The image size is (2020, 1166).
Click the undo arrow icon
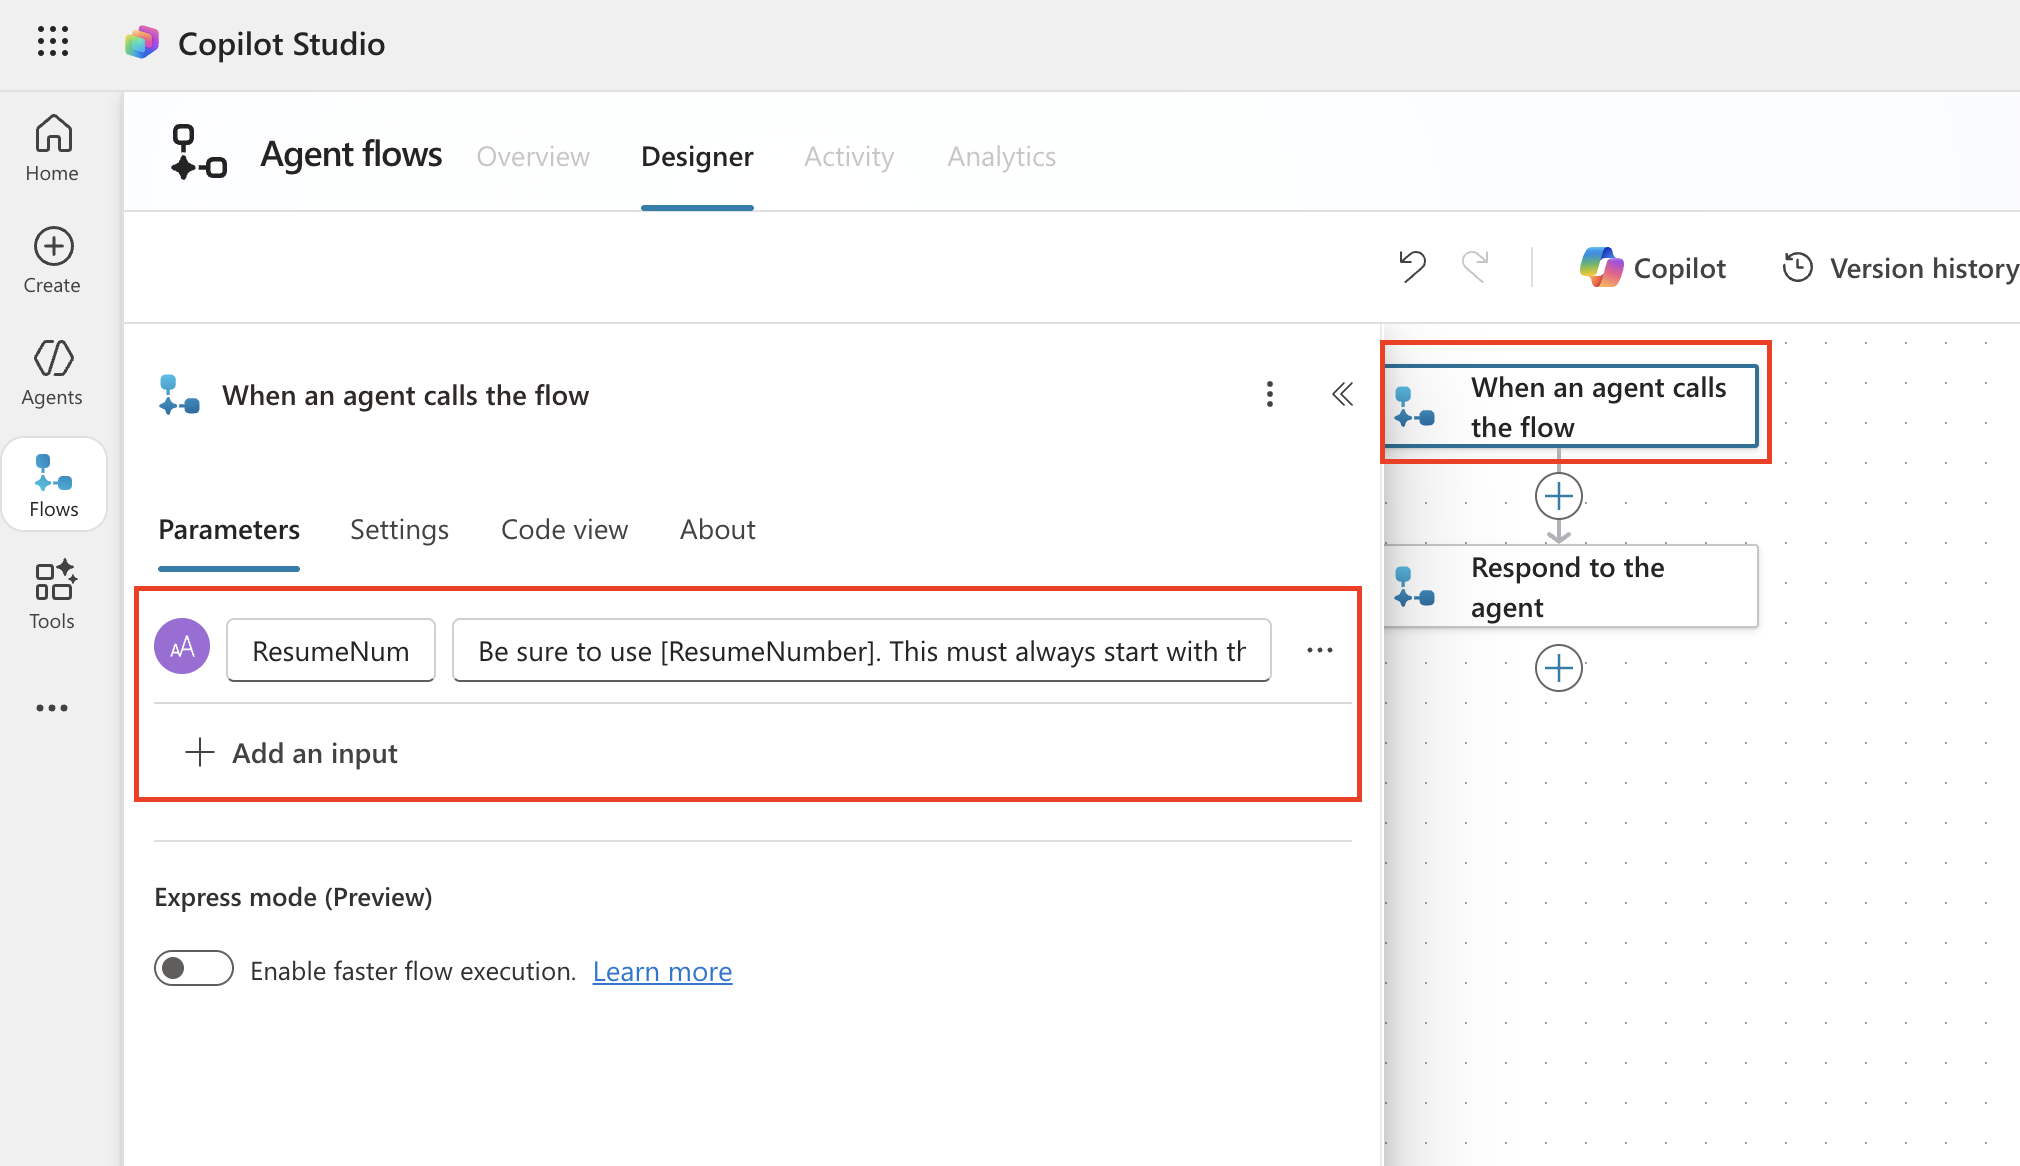point(1411,267)
